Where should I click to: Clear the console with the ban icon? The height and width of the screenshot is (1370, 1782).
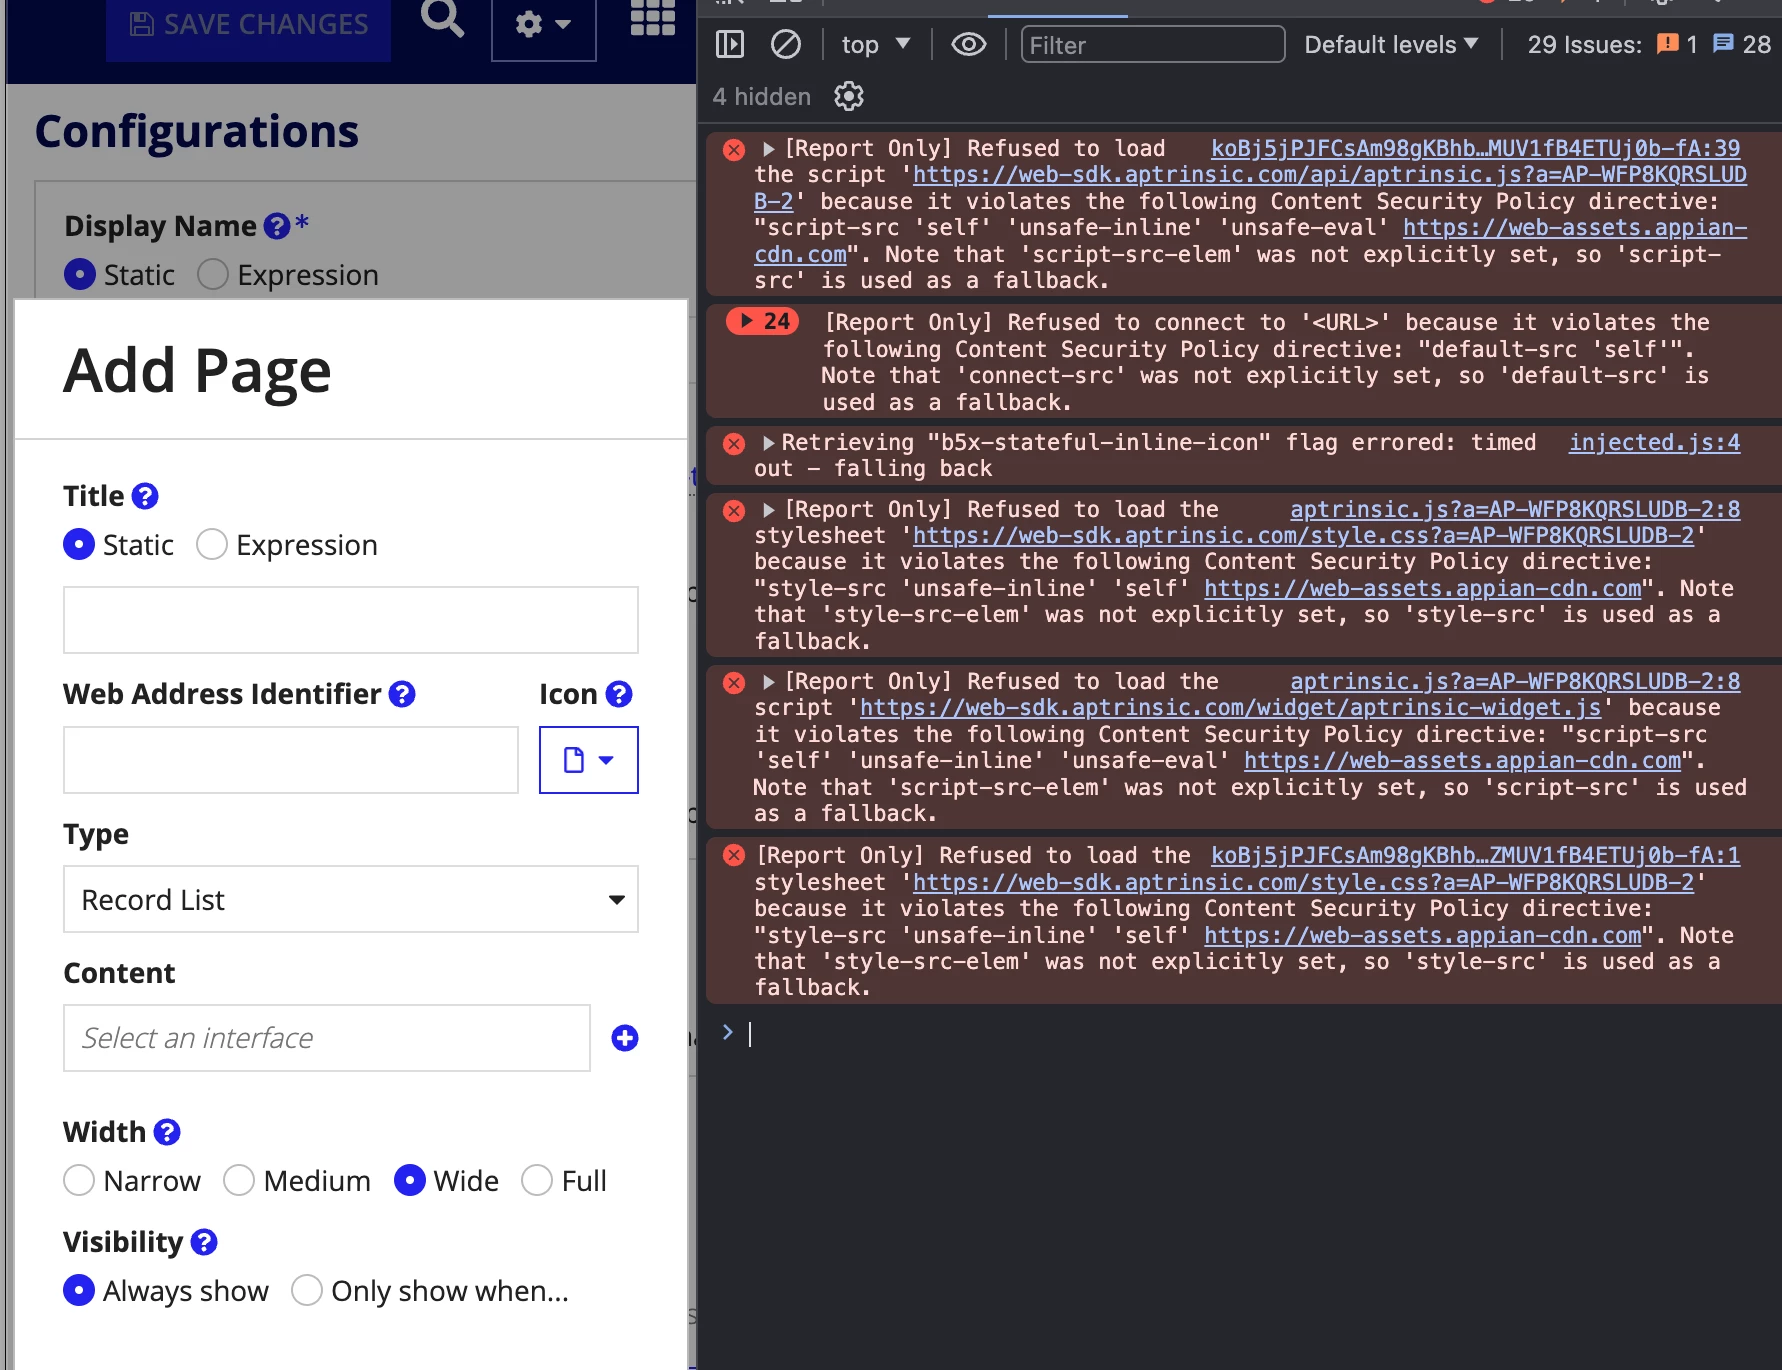coord(786,44)
